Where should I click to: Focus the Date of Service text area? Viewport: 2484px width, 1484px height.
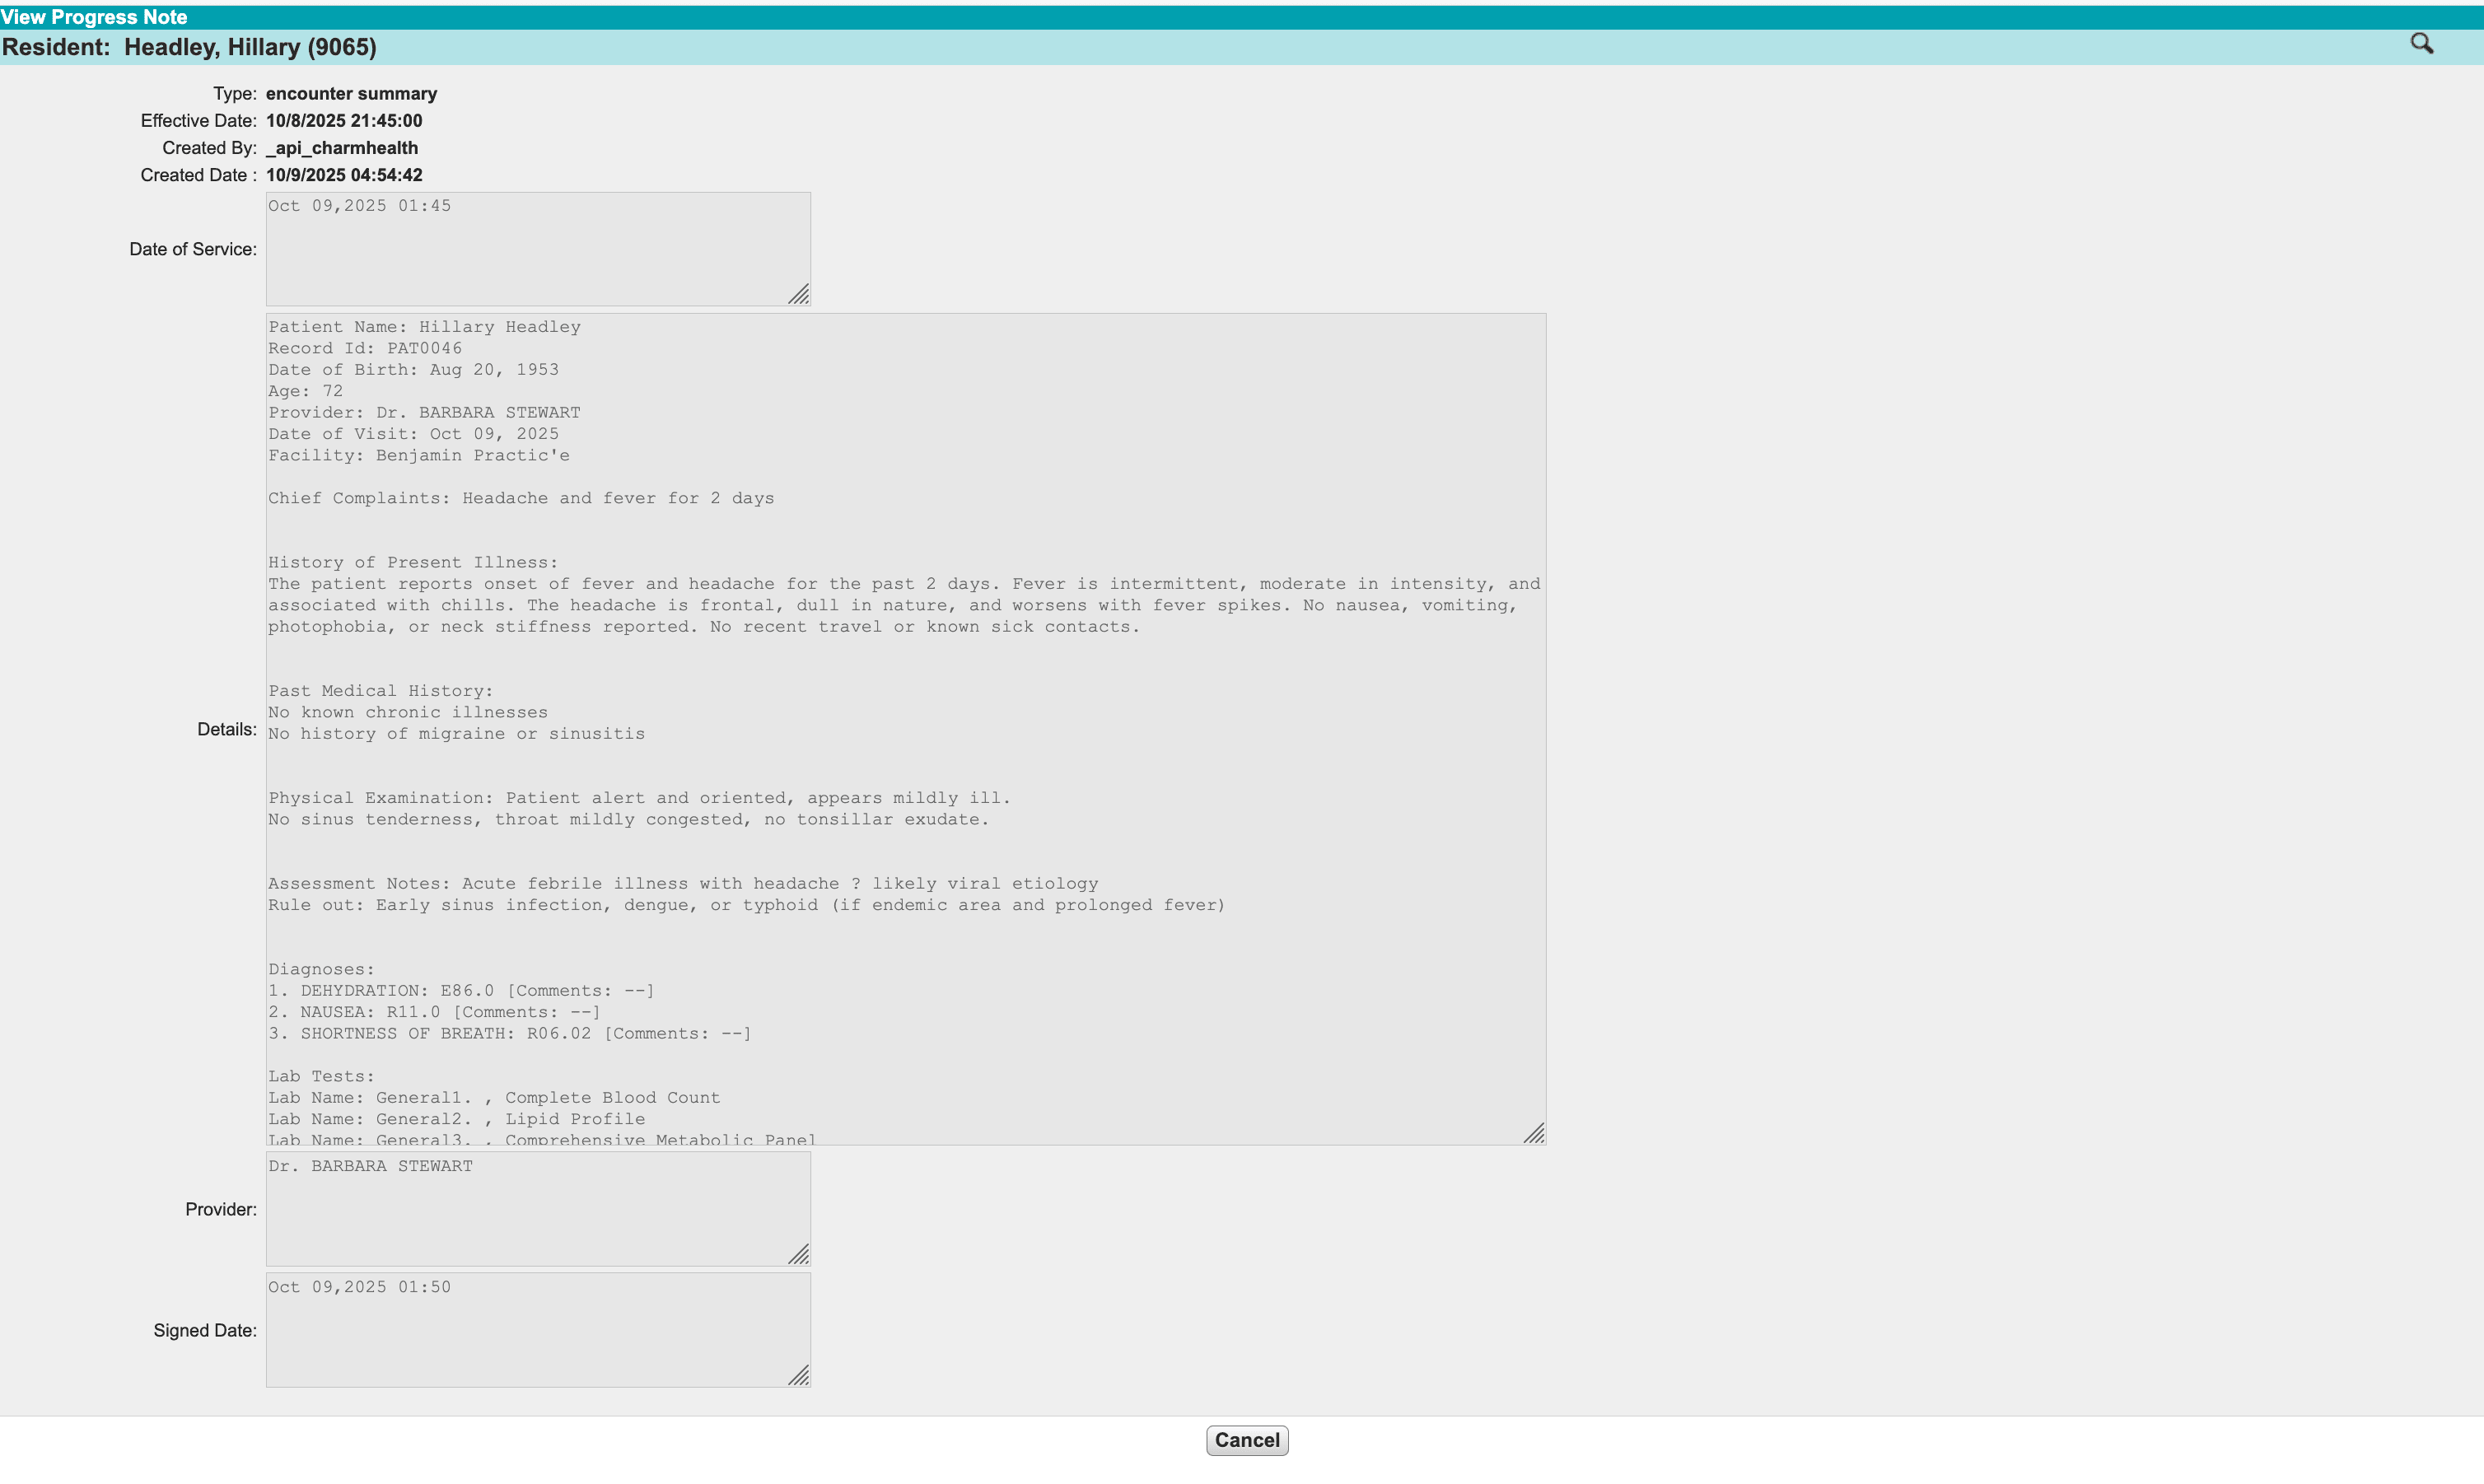coord(538,250)
